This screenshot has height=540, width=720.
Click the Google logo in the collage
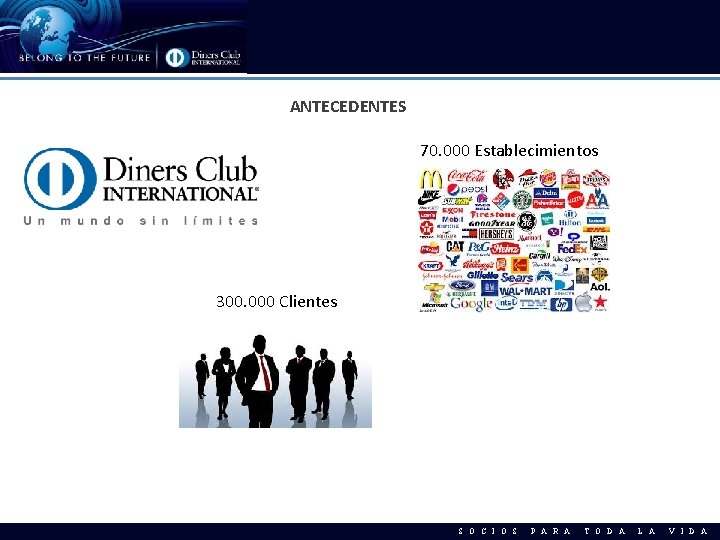[471, 304]
